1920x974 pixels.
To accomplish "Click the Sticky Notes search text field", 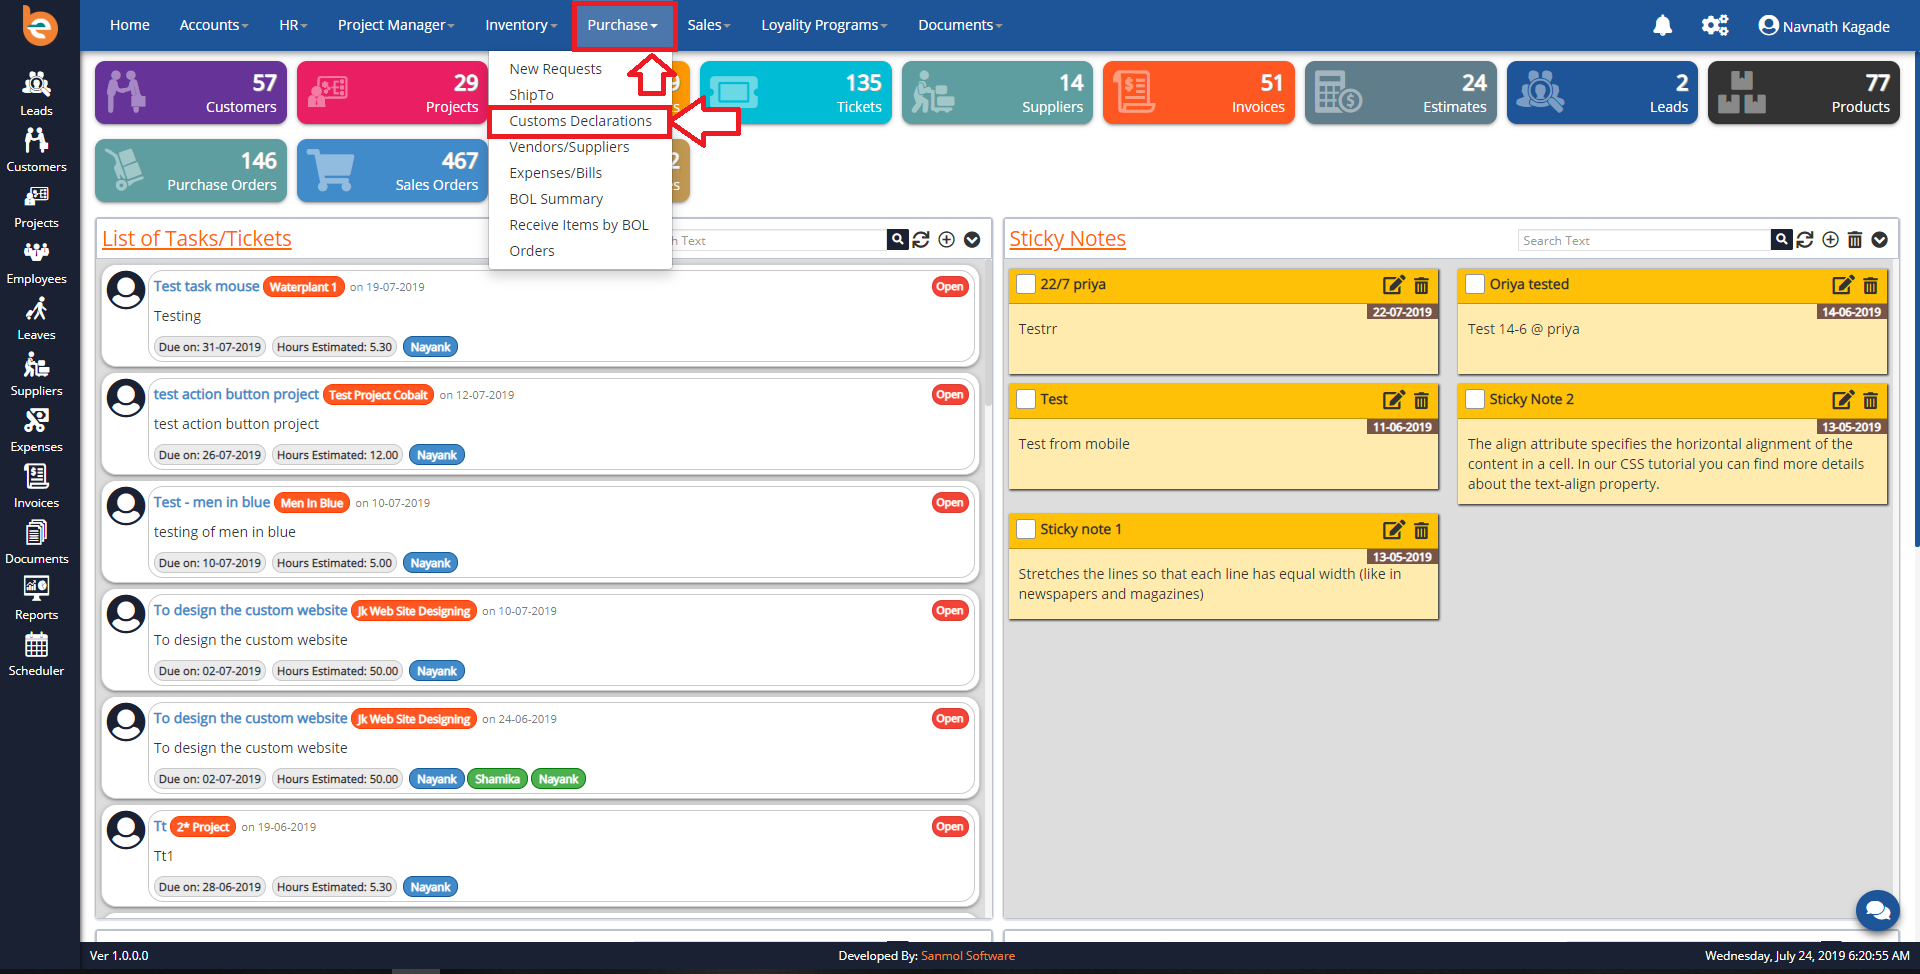I will point(1643,240).
